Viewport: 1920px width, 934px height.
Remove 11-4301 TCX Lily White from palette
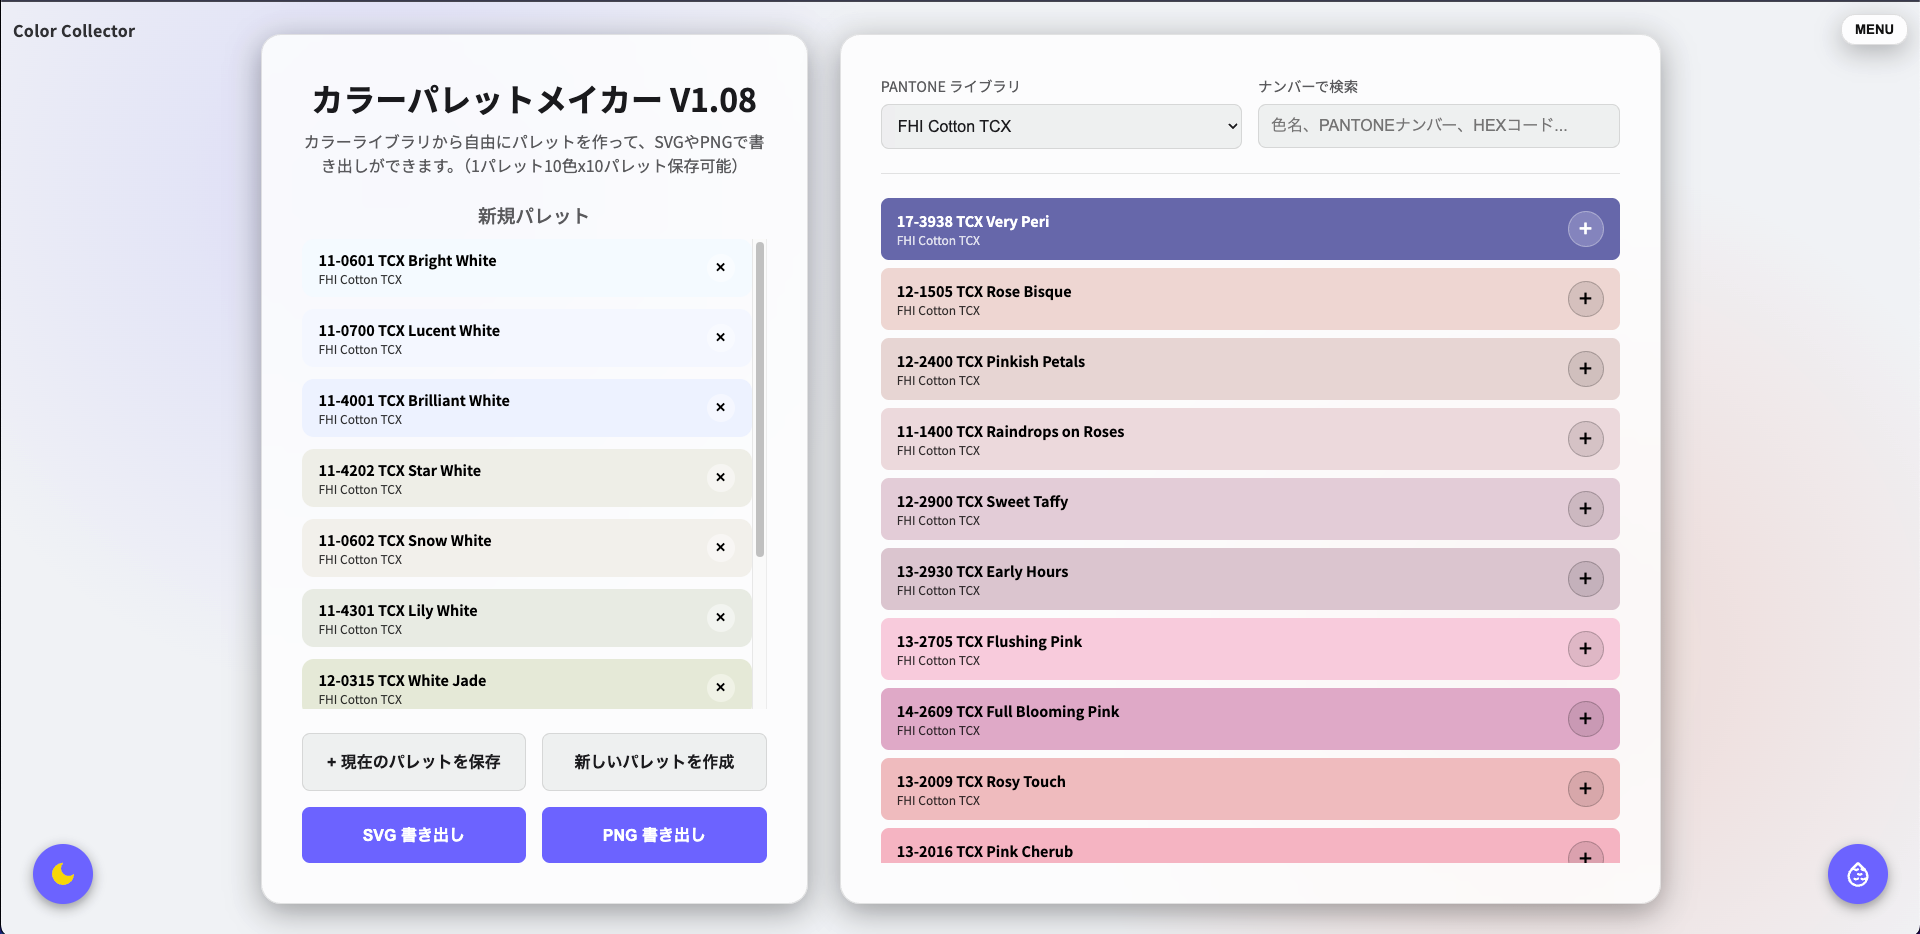point(720,618)
